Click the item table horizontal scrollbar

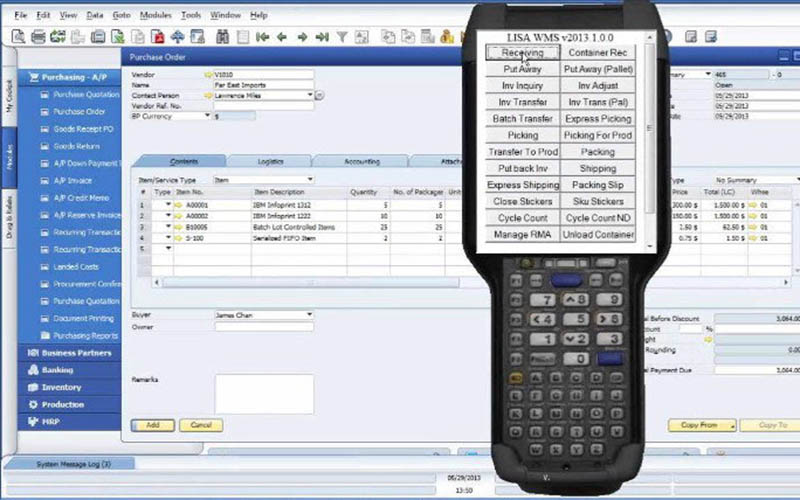point(310,282)
